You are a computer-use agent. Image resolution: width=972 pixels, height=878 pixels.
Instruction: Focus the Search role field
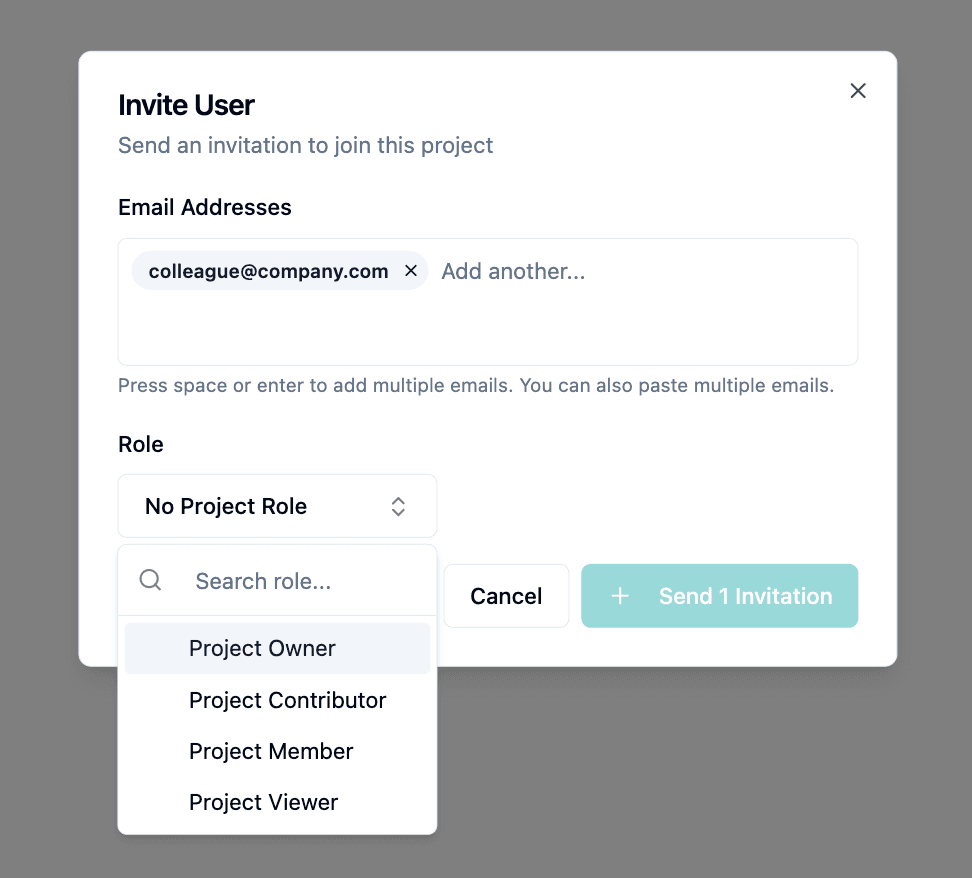pyautogui.click(x=300, y=581)
